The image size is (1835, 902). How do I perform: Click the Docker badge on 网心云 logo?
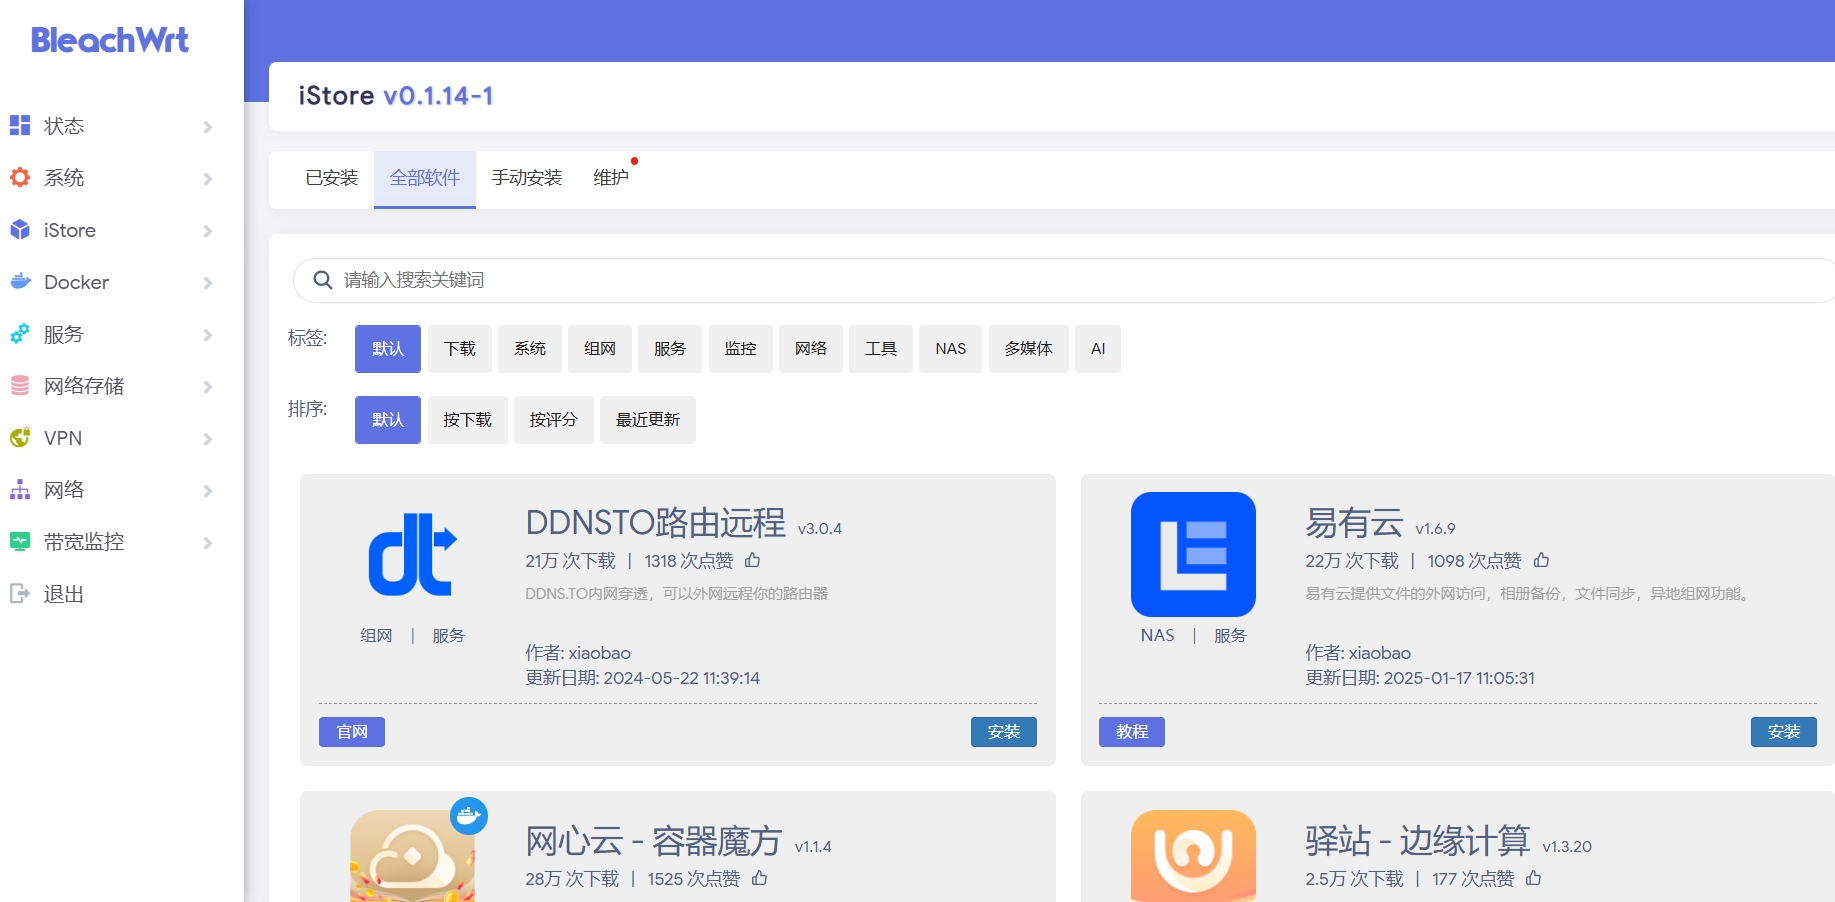[469, 816]
